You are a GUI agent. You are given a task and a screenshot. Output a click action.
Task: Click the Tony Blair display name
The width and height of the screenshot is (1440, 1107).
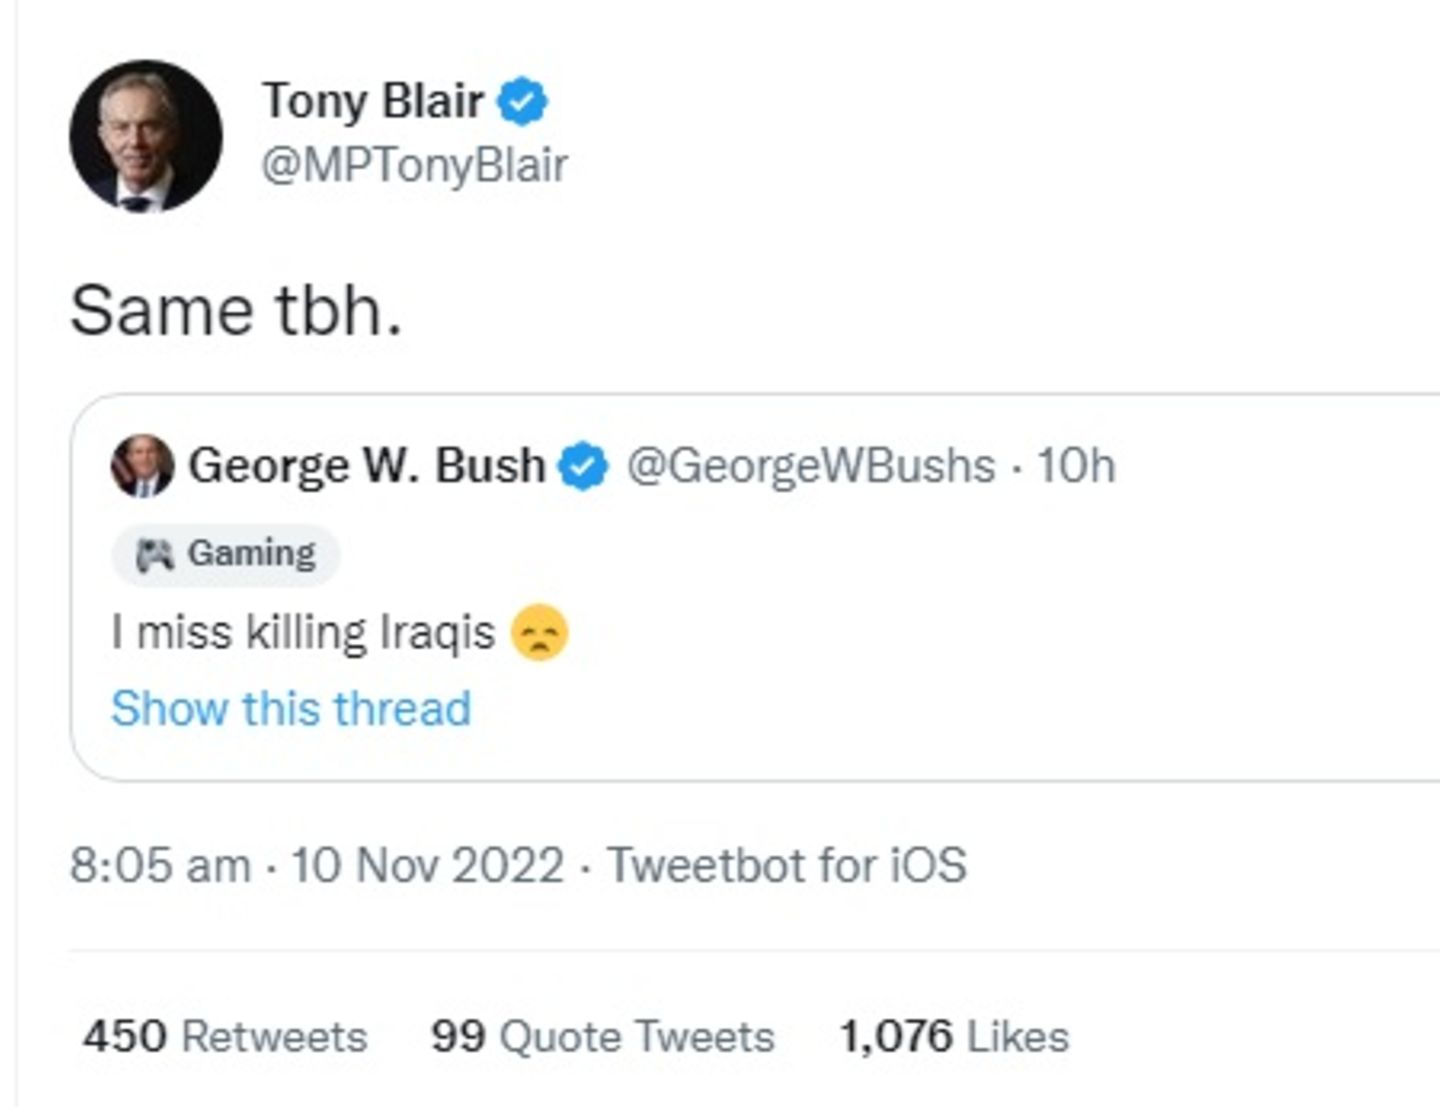(x=373, y=101)
